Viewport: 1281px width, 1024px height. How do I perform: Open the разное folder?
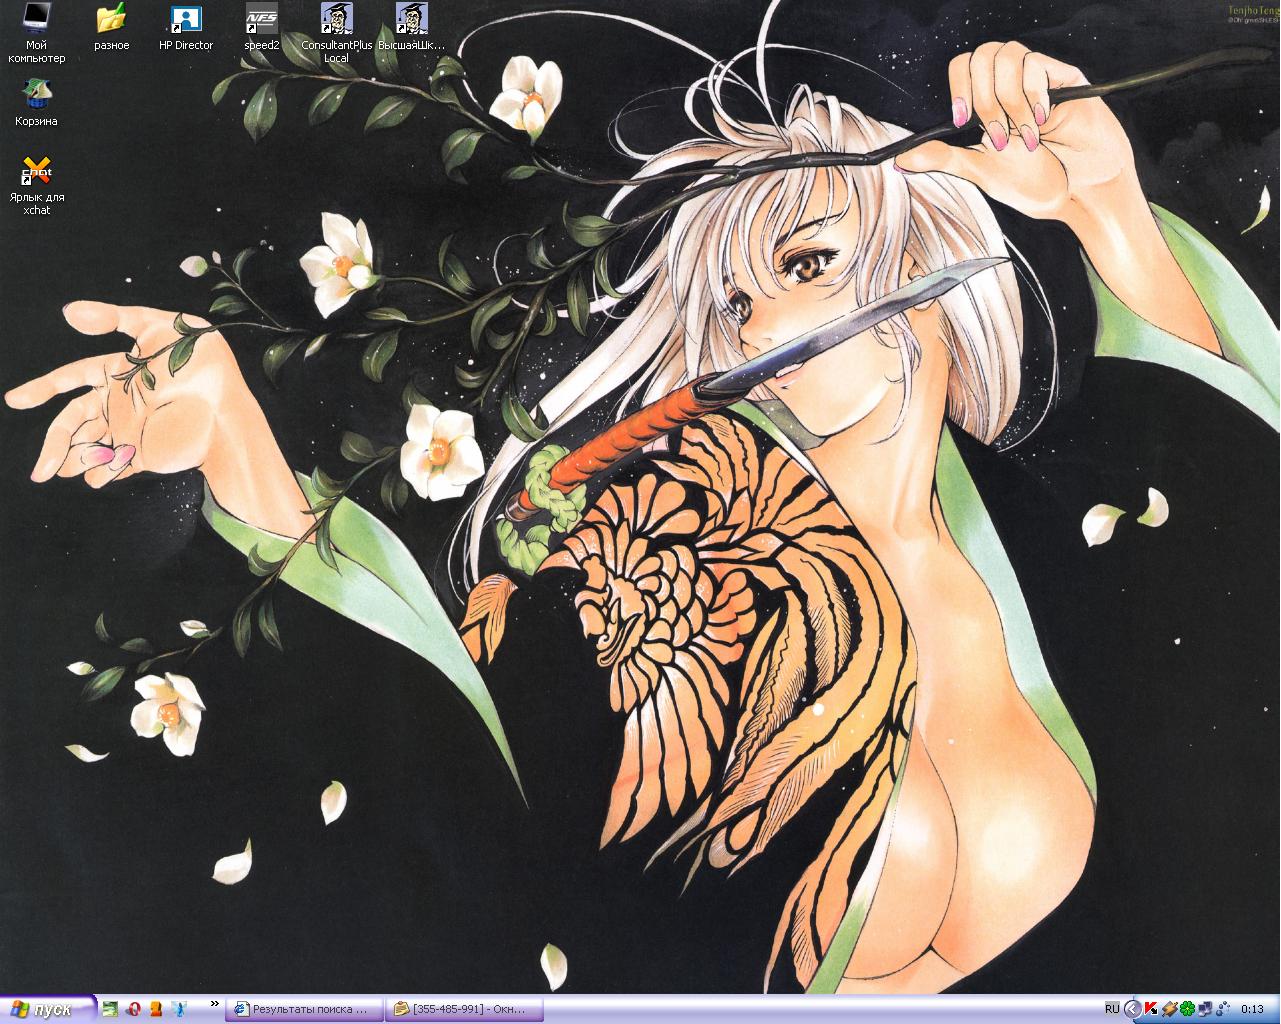point(111,19)
